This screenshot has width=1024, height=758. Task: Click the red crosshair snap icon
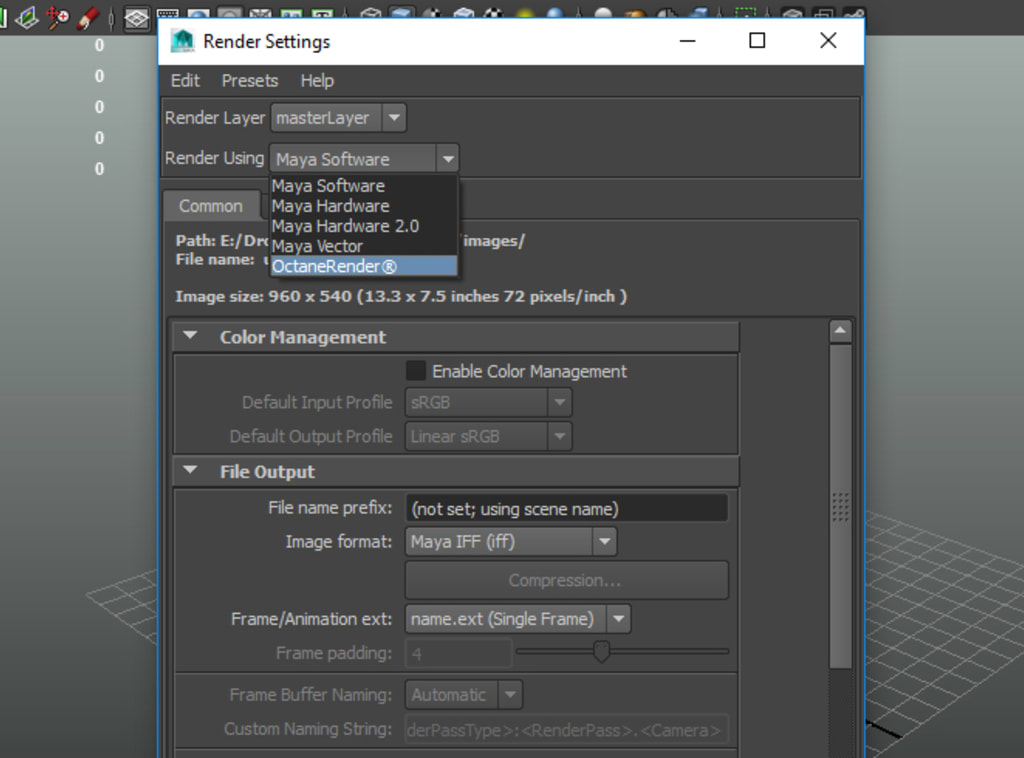pos(57,17)
